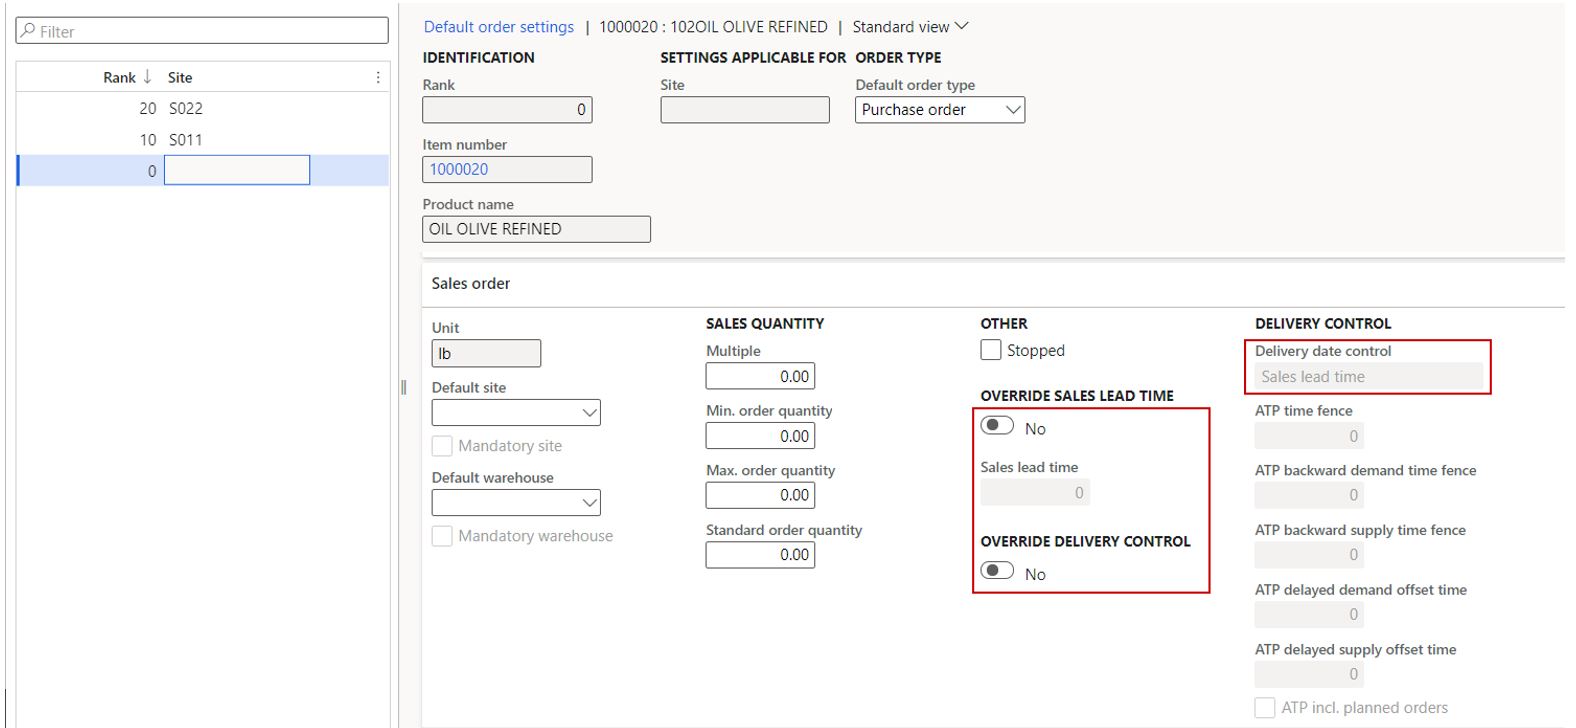
Task: Open the Standard view selector
Action: [910, 27]
